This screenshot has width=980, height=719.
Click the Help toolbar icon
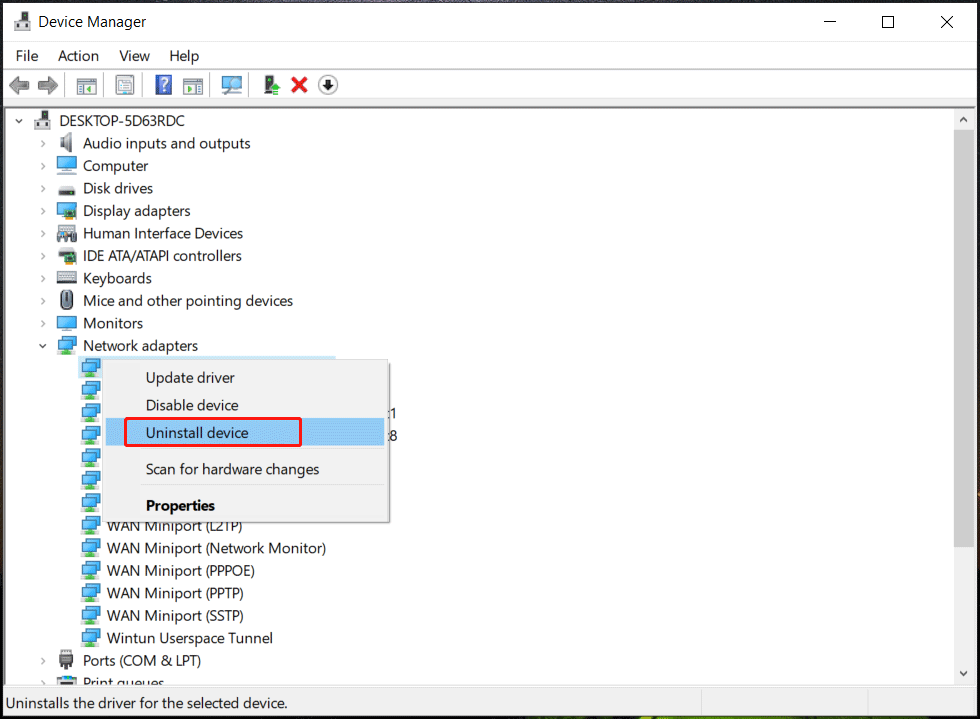pos(162,84)
